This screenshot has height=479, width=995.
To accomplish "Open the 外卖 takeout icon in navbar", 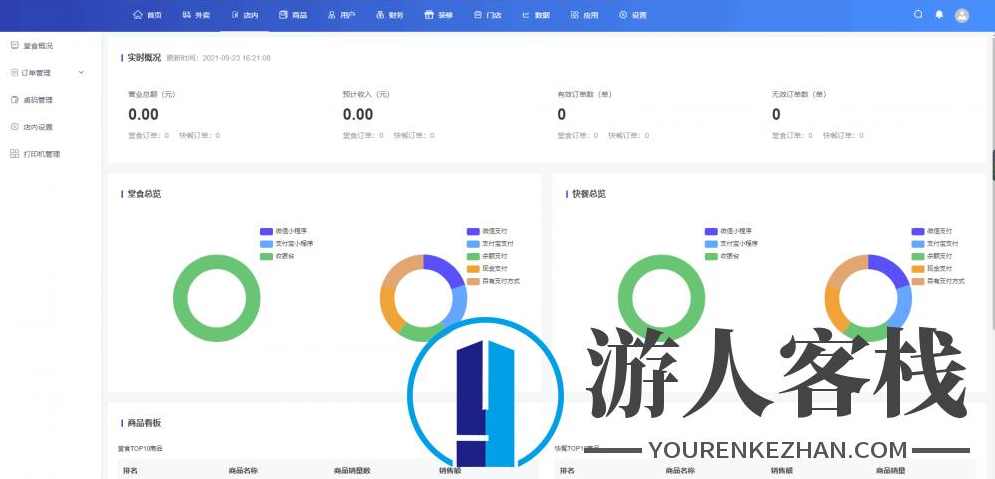I will pos(187,15).
